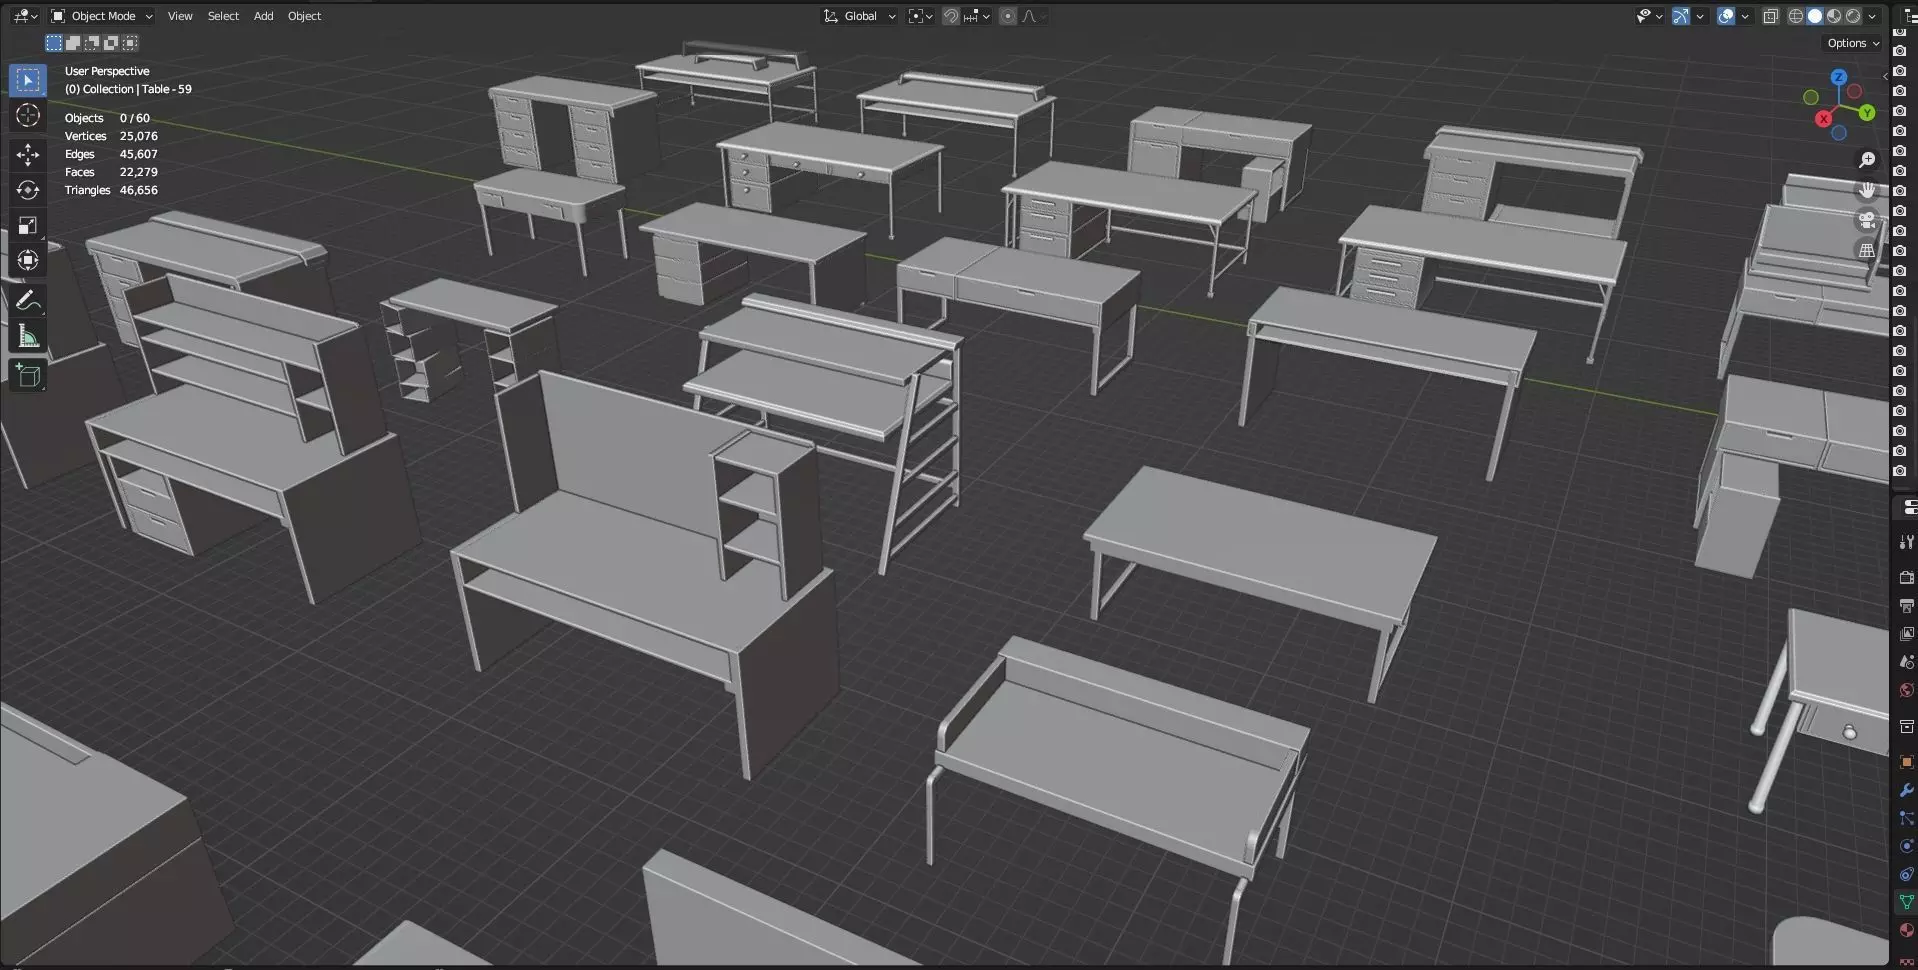Open the View Layer properties tab
This screenshot has width=1918, height=970.
click(1906, 634)
